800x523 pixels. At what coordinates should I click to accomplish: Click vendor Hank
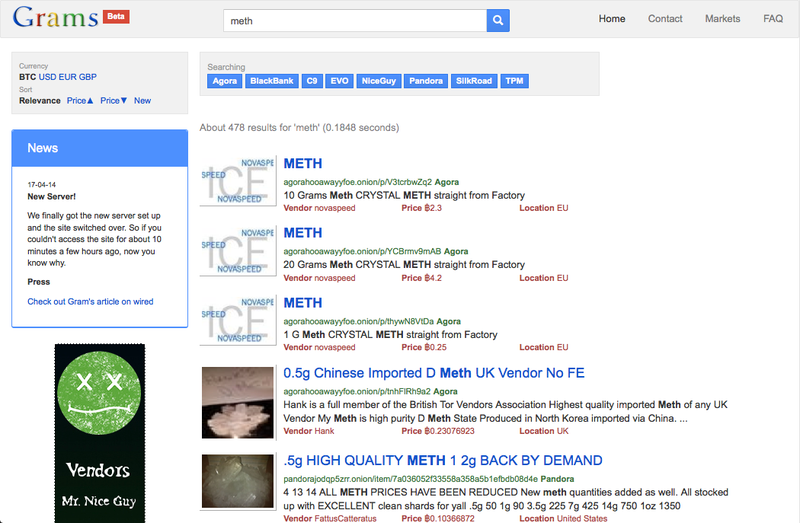click(x=324, y=431)
